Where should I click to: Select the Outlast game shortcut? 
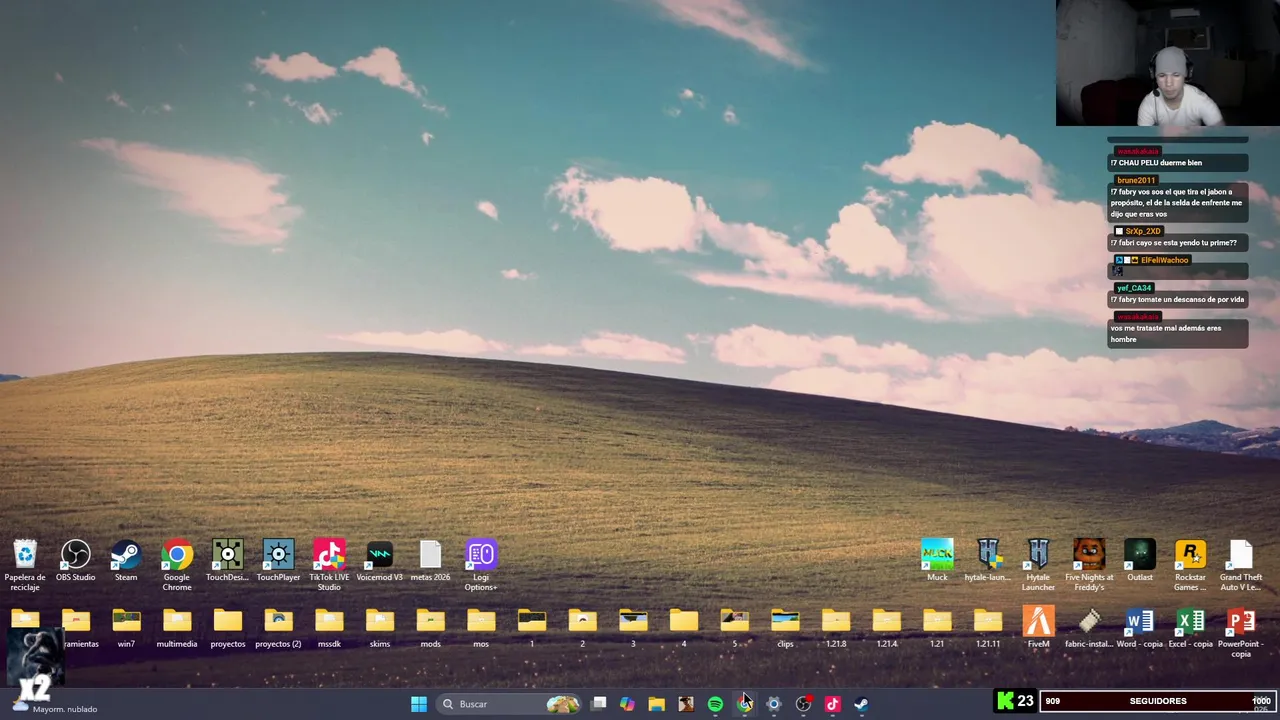click(x=1140, y=561)
